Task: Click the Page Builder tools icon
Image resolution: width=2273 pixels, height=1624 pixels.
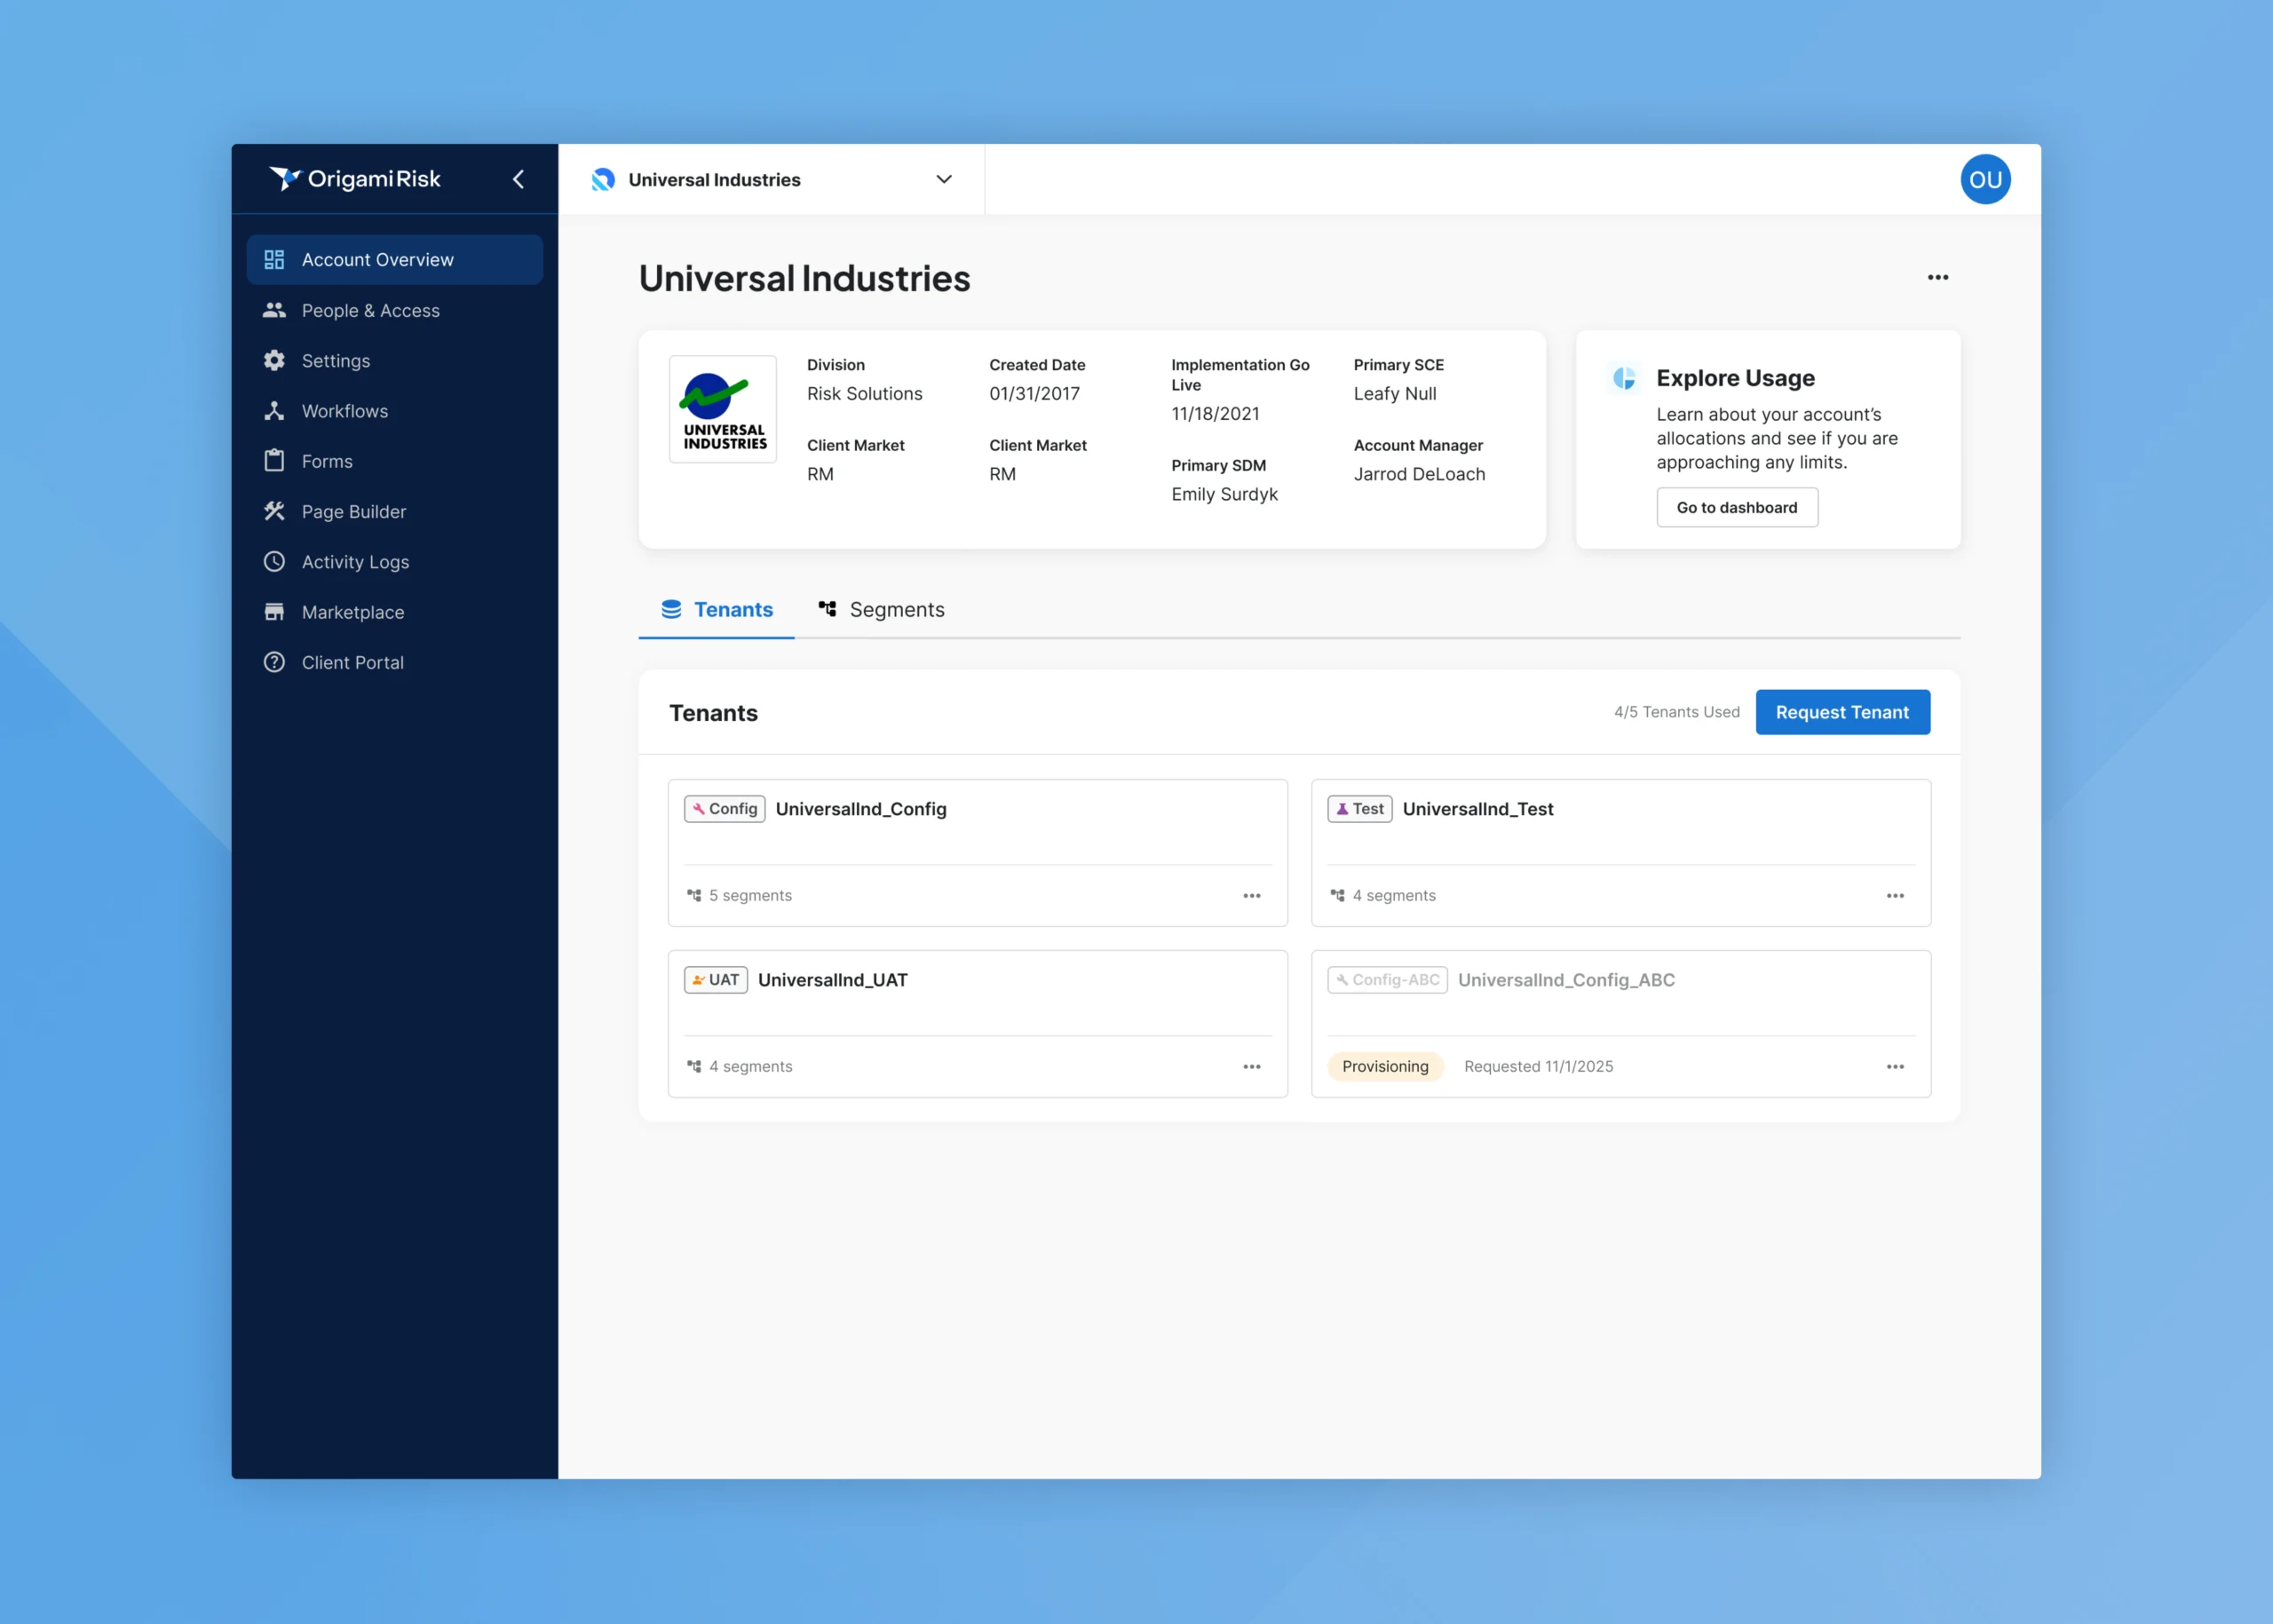Action: [x=274, y=511]
